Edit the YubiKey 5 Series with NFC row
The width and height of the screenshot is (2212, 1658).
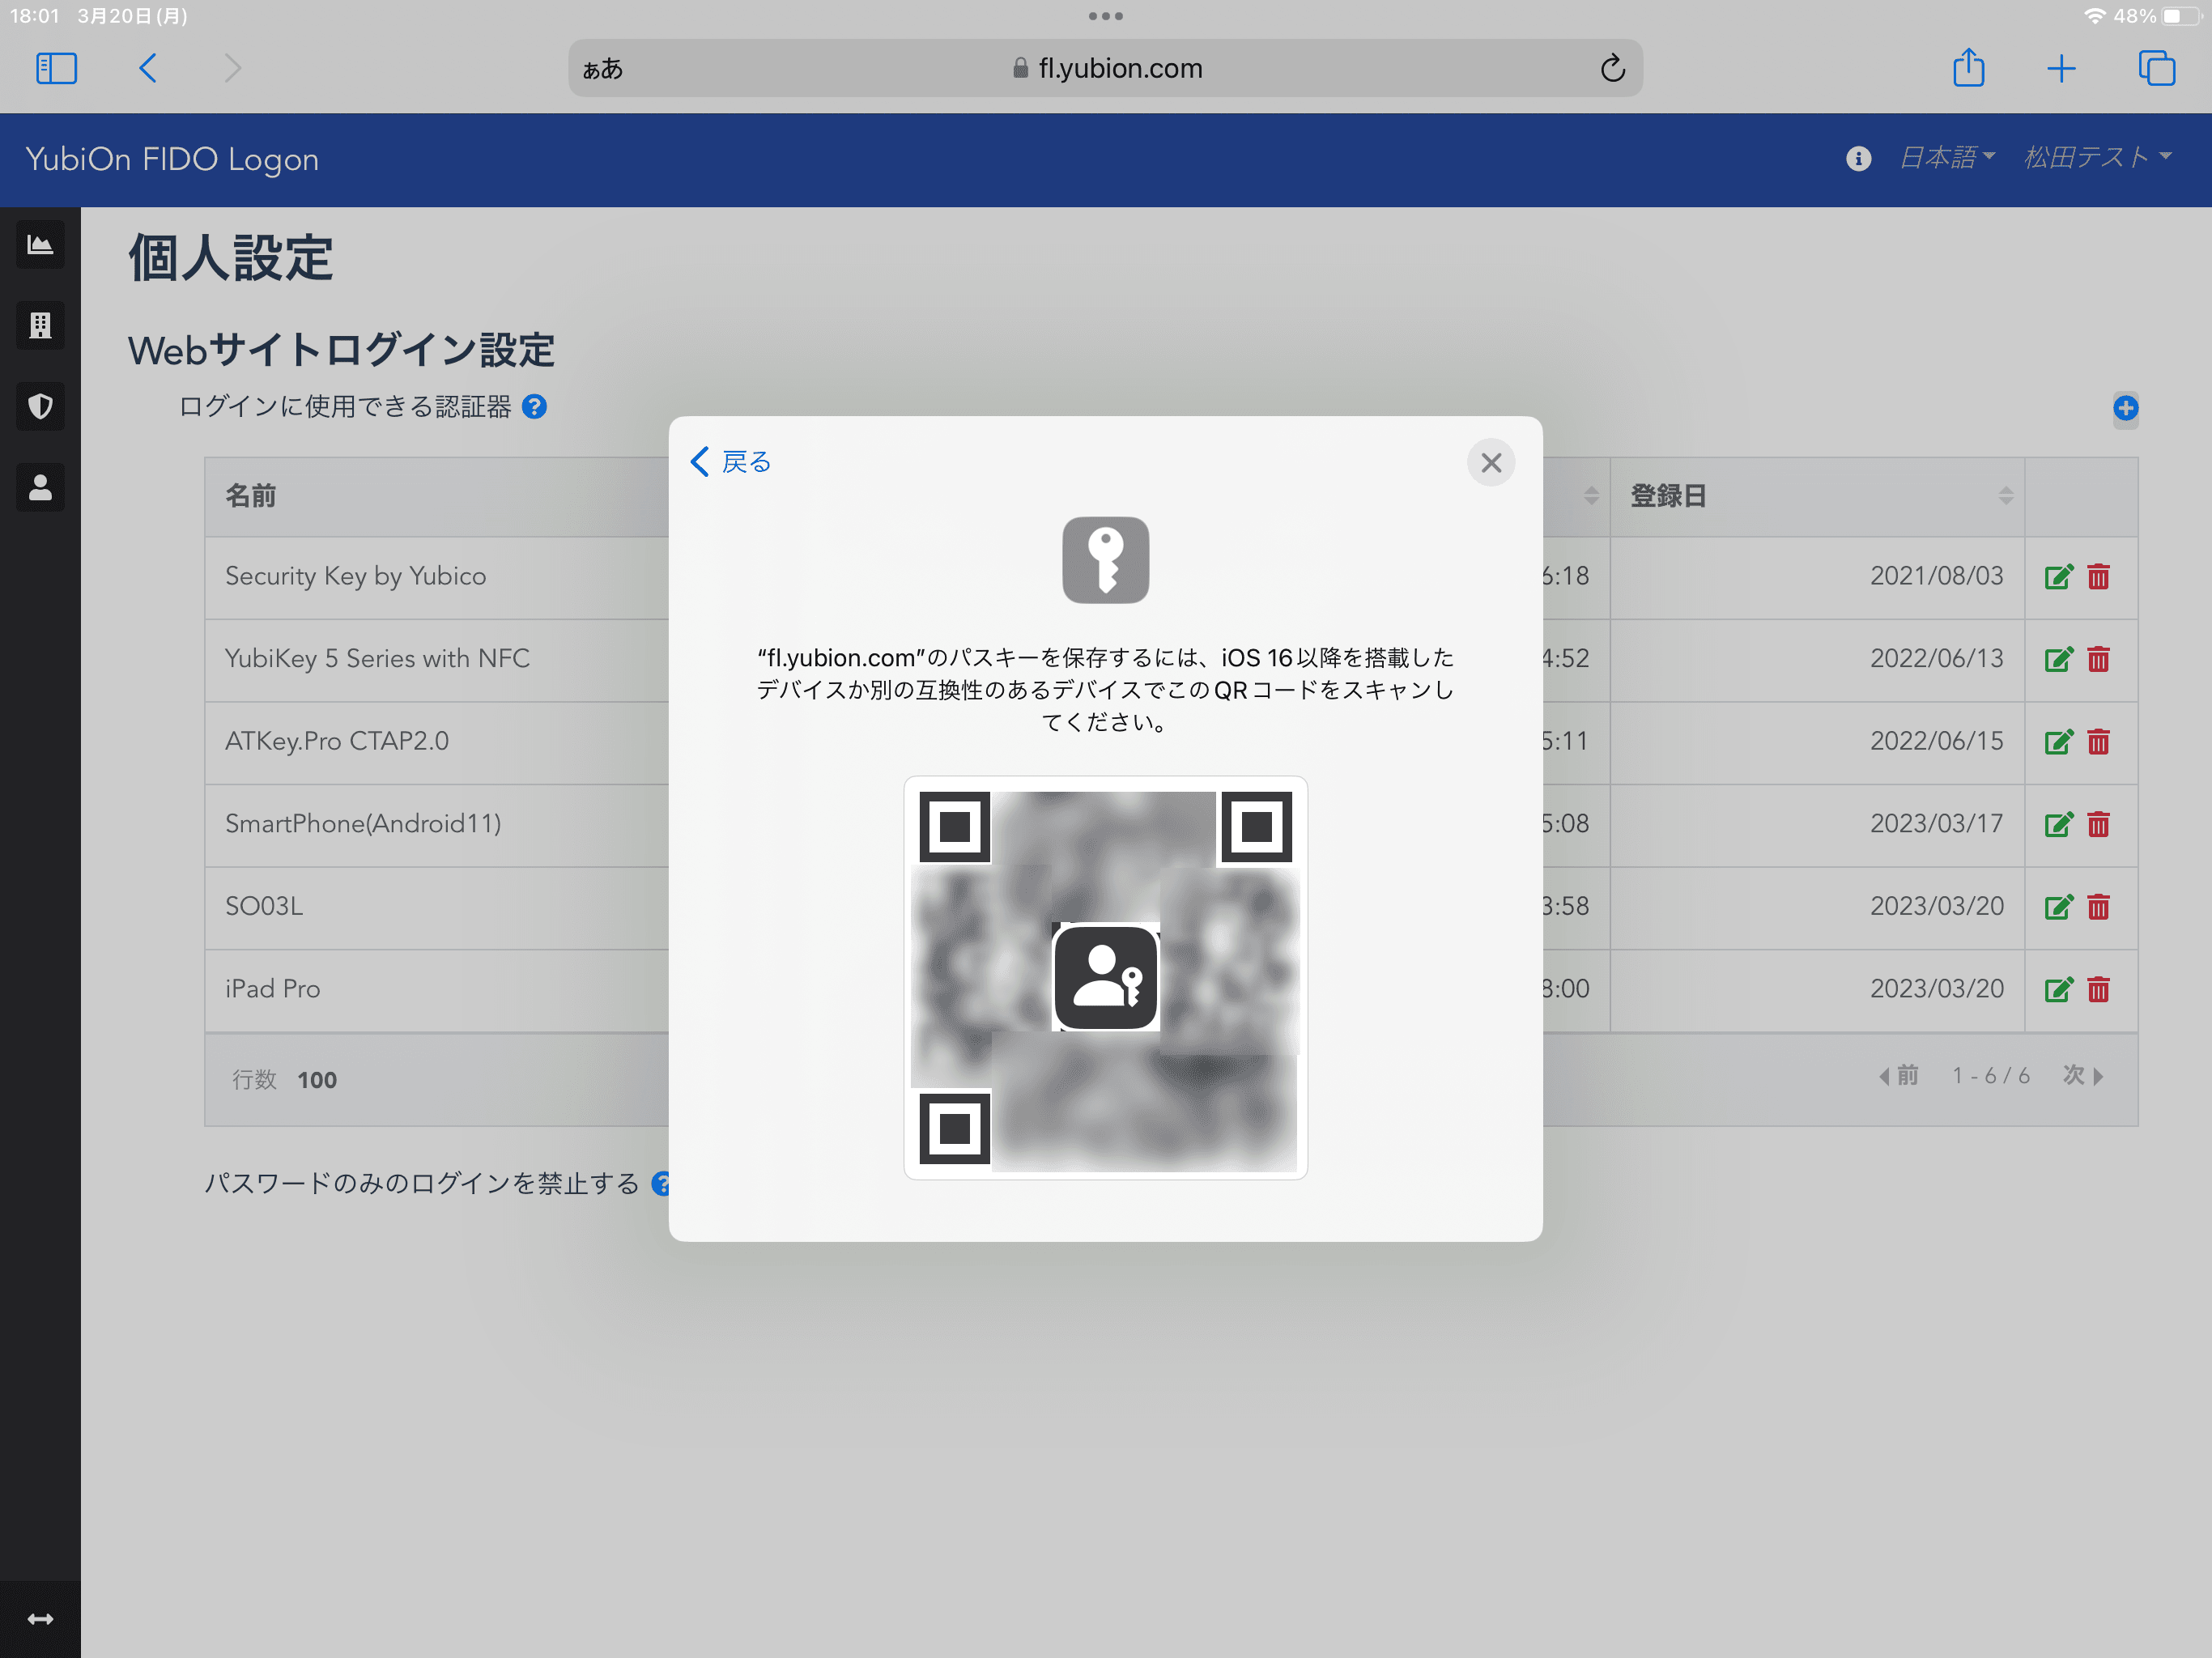2058,660
